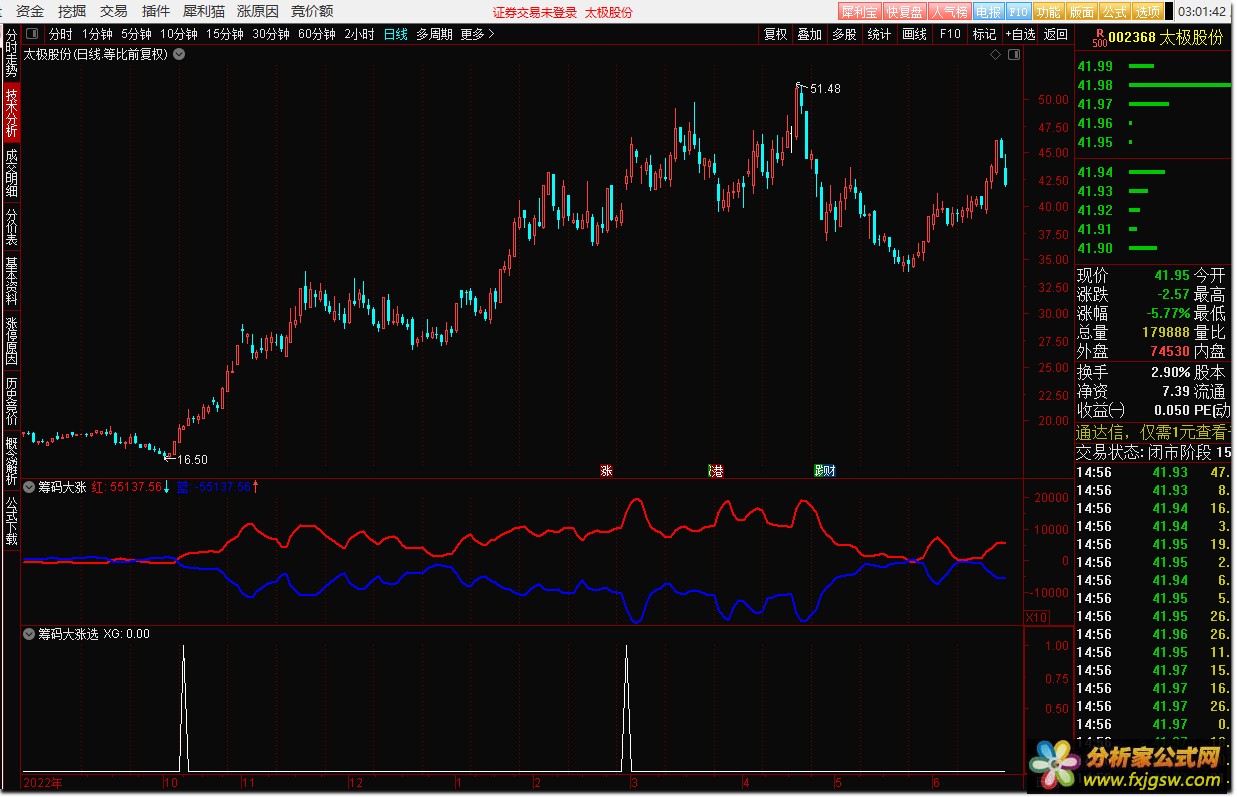Click the 通达信 promotional link text

[x=1154, y=433]
